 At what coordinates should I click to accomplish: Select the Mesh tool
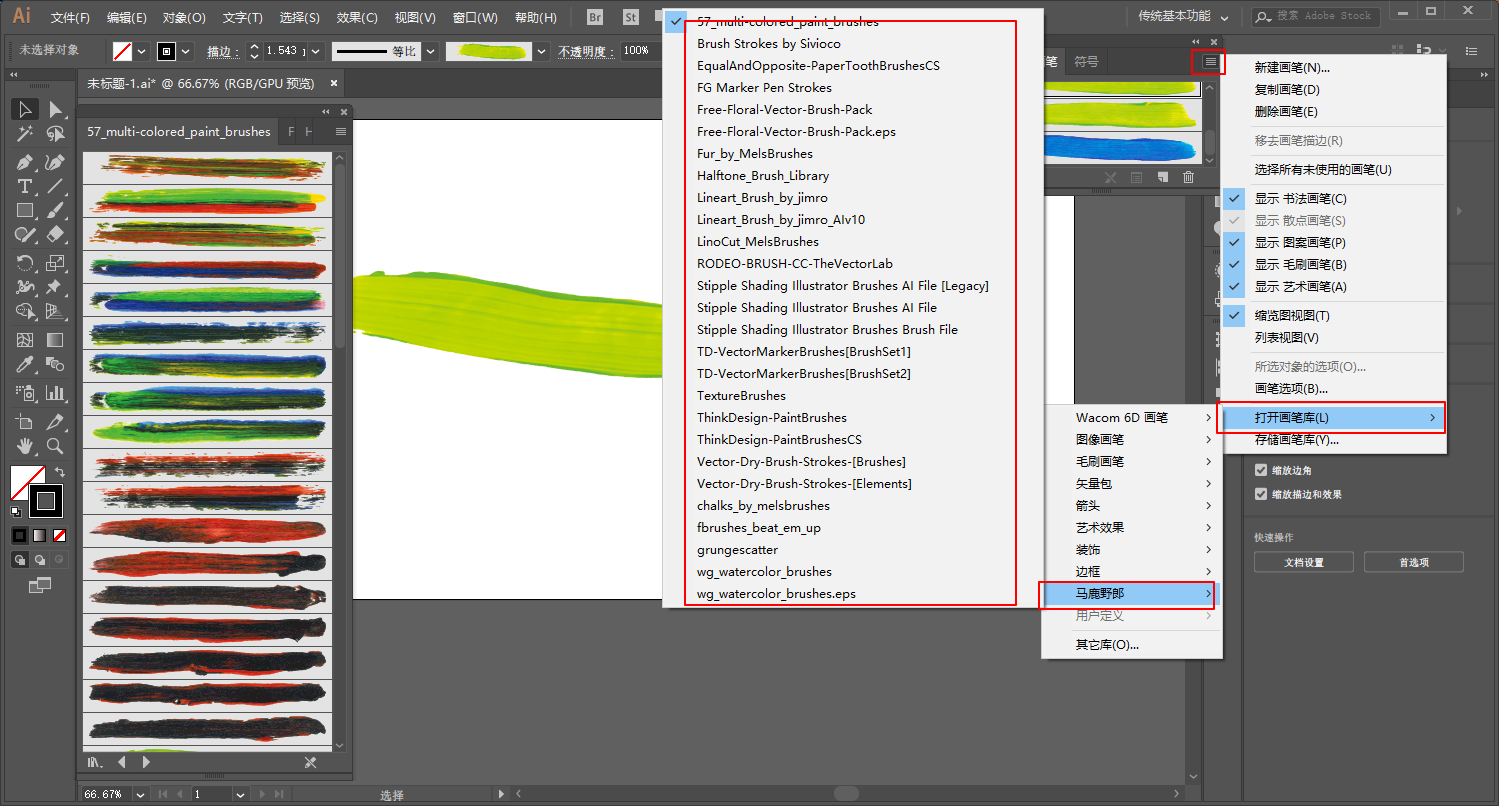25,340
